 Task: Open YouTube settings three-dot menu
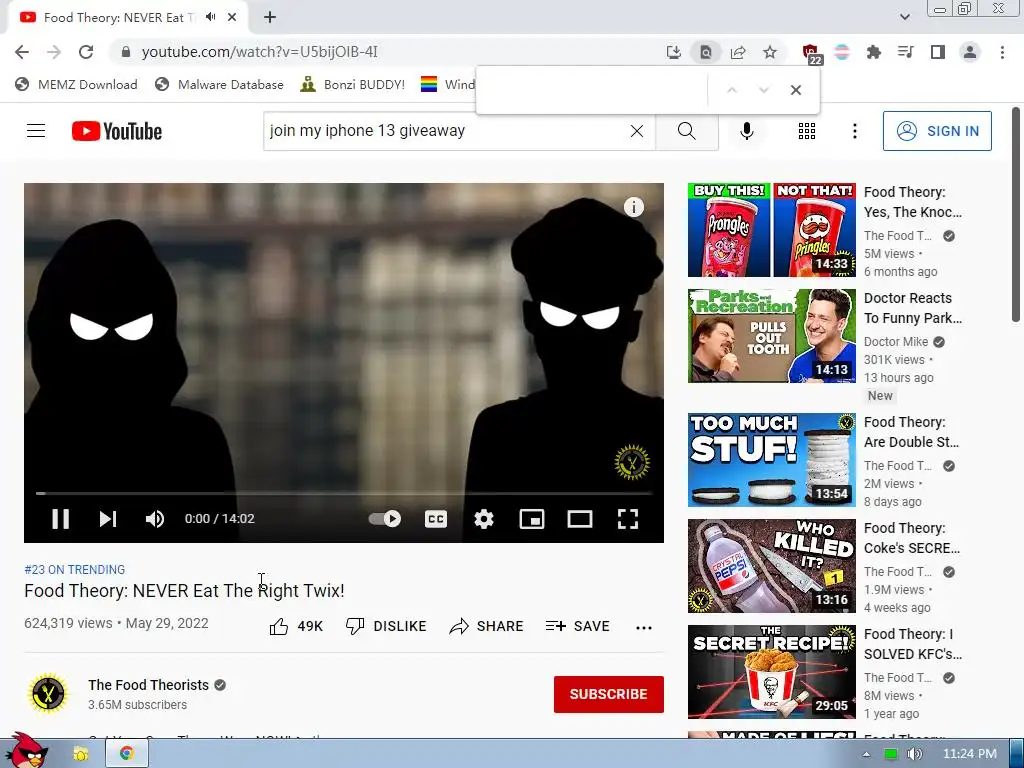click(x=854, y=131)
